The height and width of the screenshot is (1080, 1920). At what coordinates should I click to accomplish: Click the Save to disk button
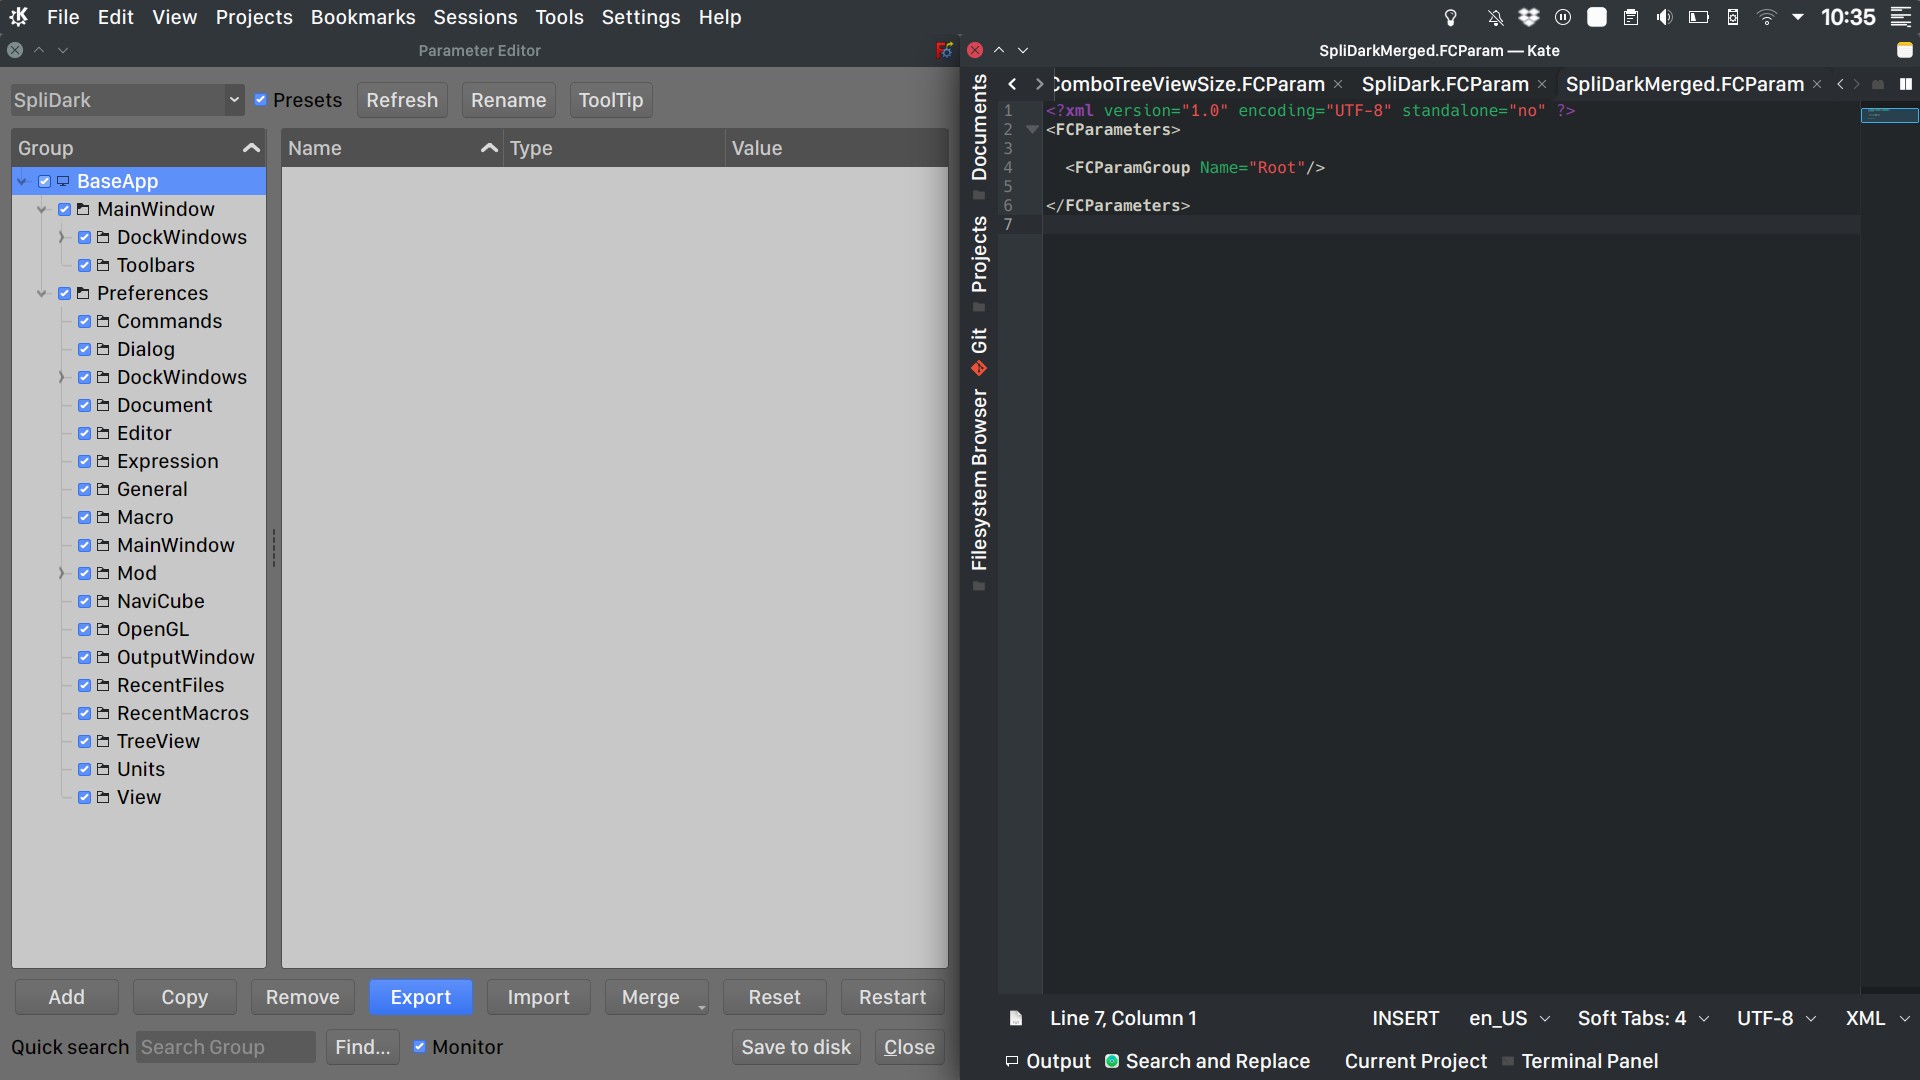795,1047
